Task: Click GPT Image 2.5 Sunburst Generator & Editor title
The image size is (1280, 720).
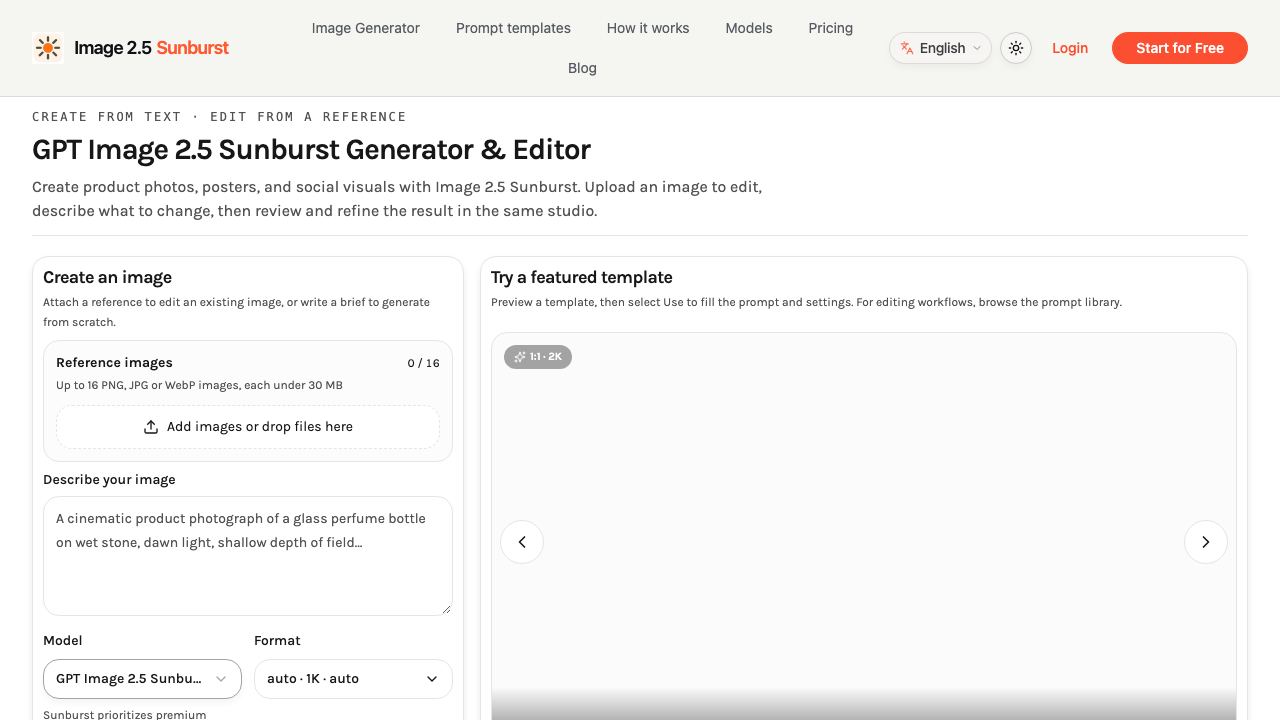Action: pyautogui.click(x=311, y=150)
